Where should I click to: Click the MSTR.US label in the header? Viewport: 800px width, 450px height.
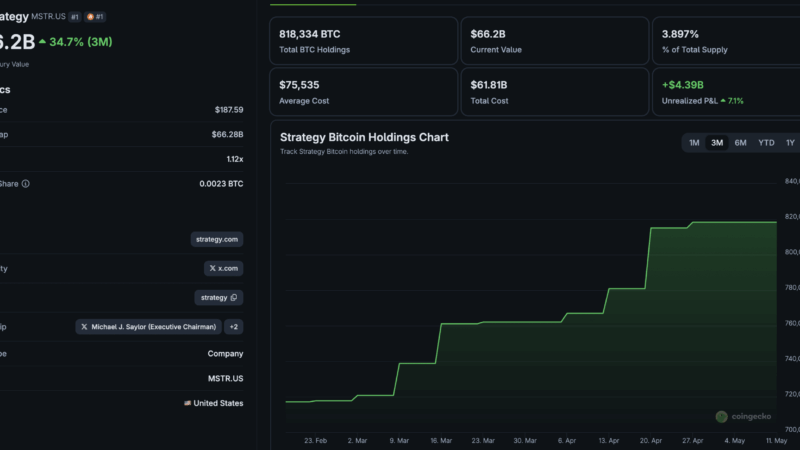(48, 16)
